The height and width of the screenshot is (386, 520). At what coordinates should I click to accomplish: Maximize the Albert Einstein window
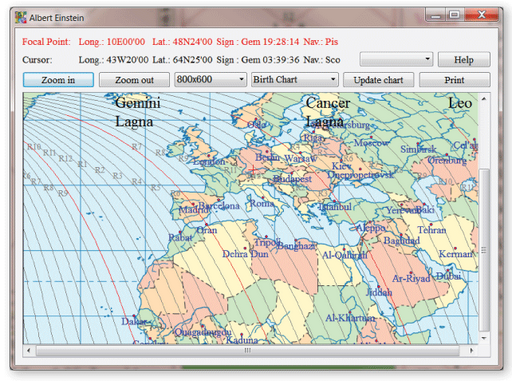455,15
